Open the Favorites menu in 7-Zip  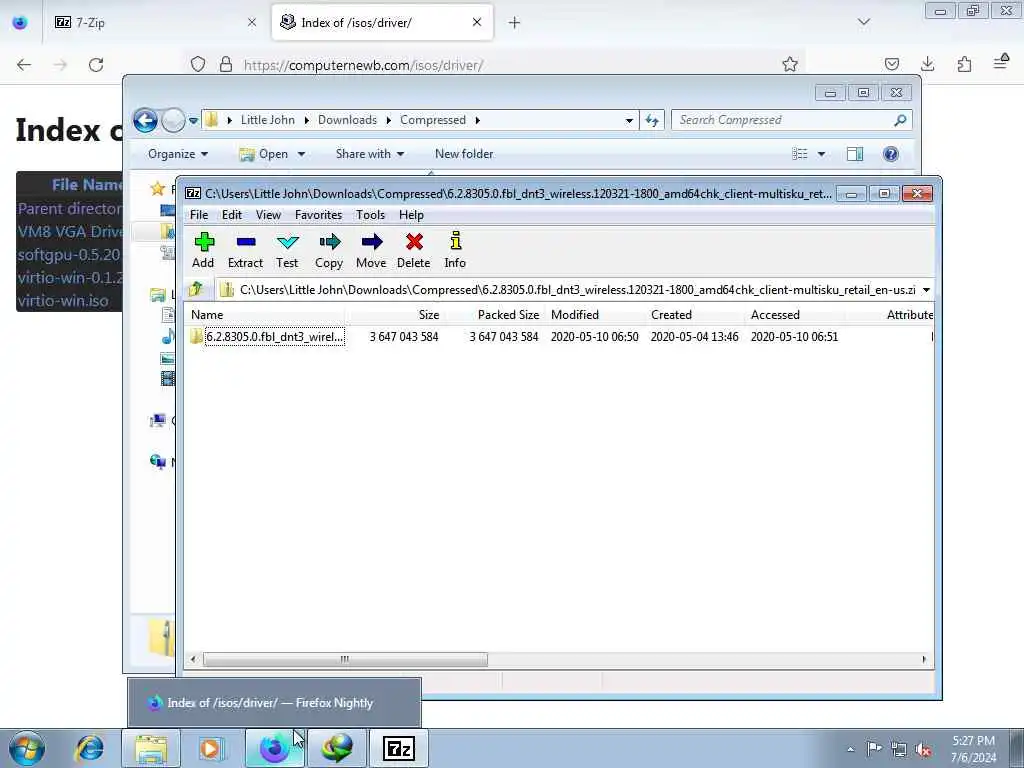pos(318,215)
